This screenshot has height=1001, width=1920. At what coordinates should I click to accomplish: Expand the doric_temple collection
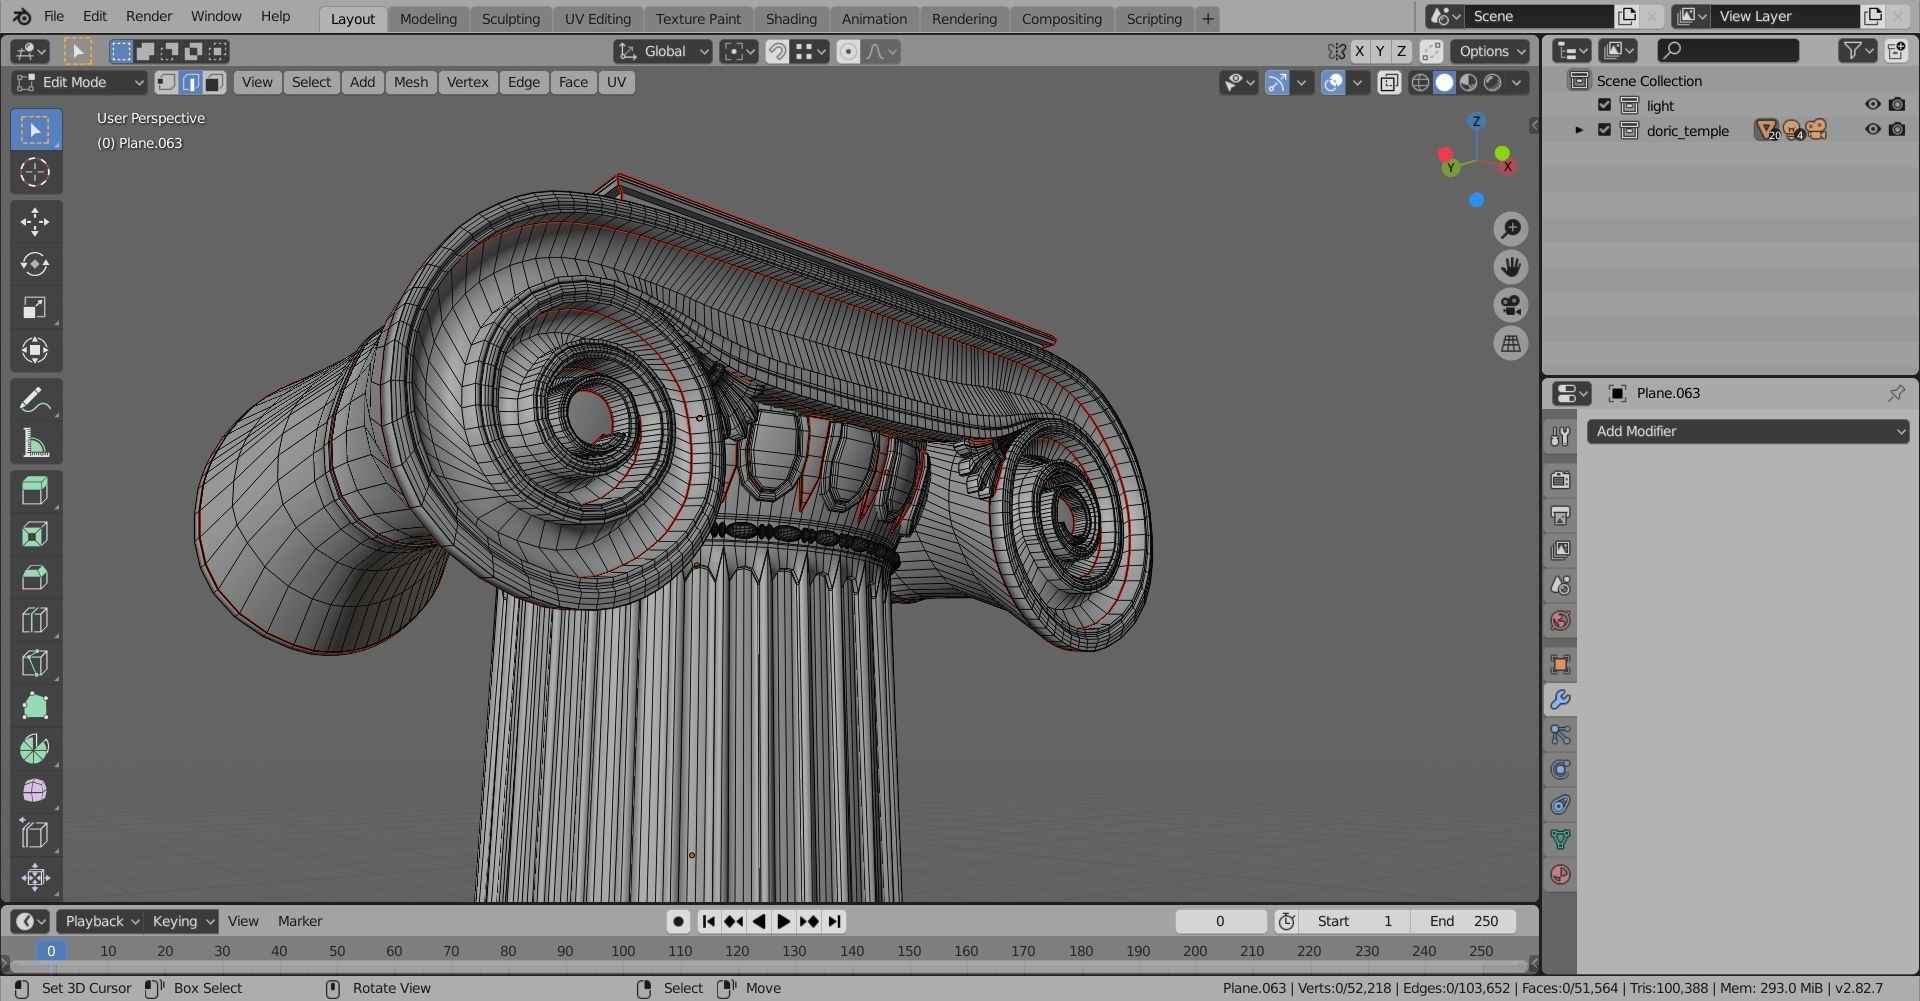coord(1579,130)
